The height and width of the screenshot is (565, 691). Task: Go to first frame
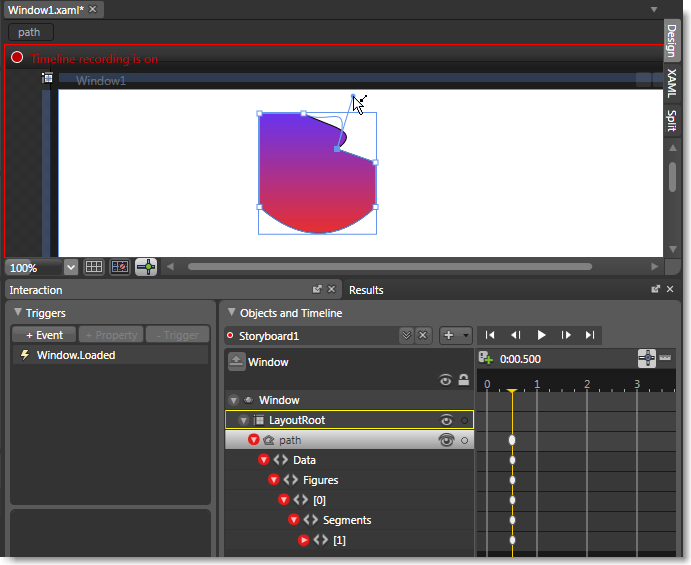490,335
